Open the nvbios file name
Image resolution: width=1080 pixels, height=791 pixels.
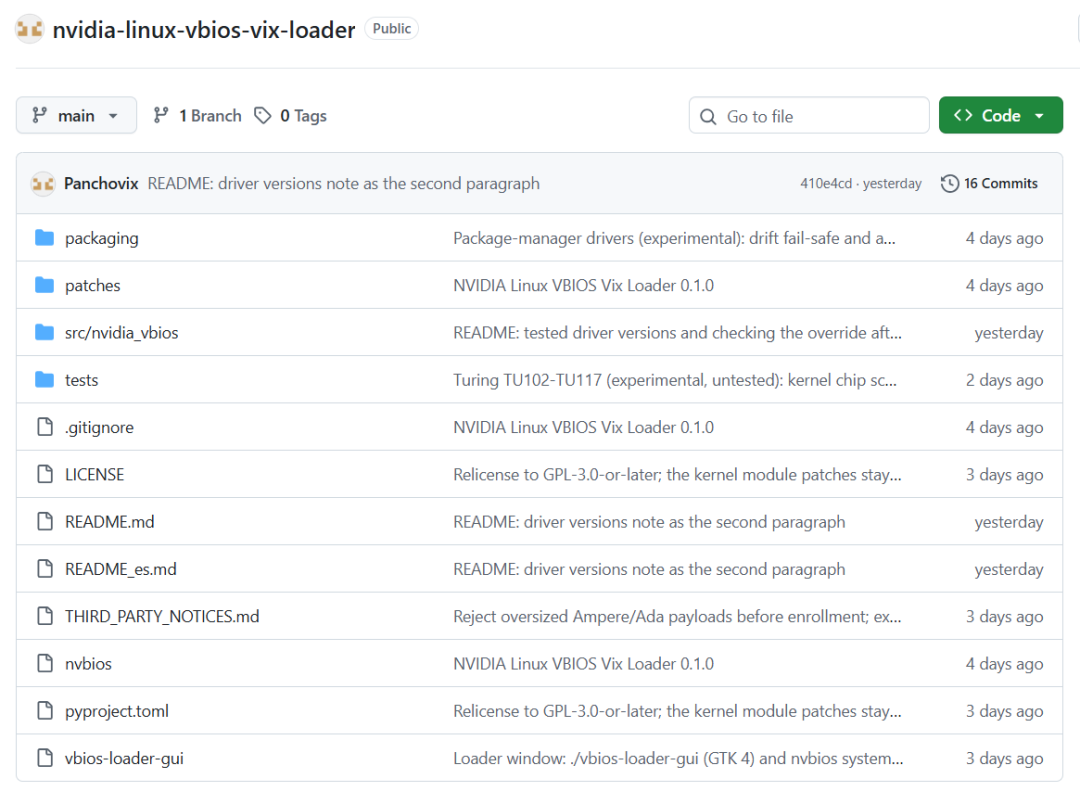[x=88, y=664]
